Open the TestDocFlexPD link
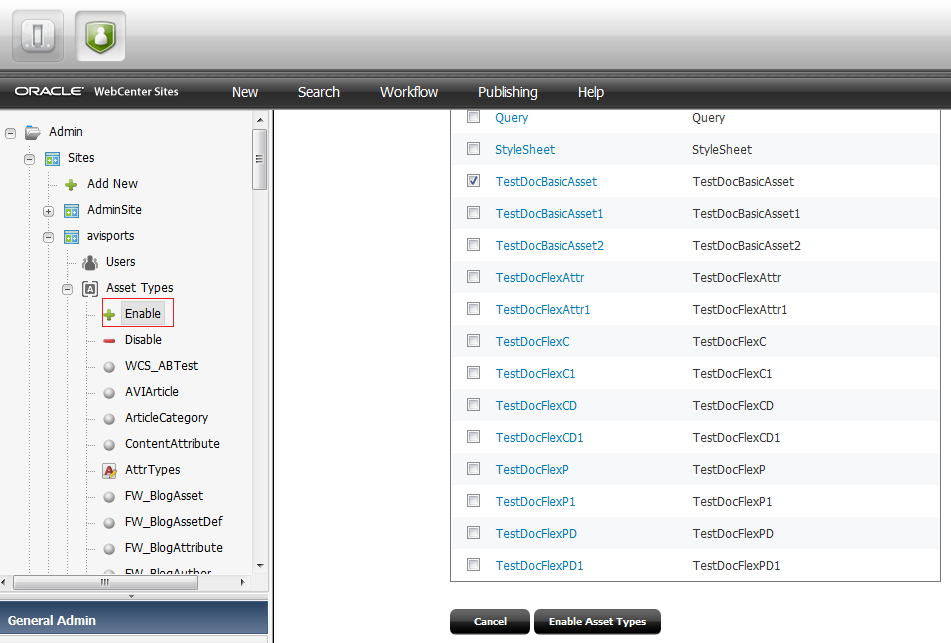This screenshot has width=951, height=643. click(x=536, y=534)
